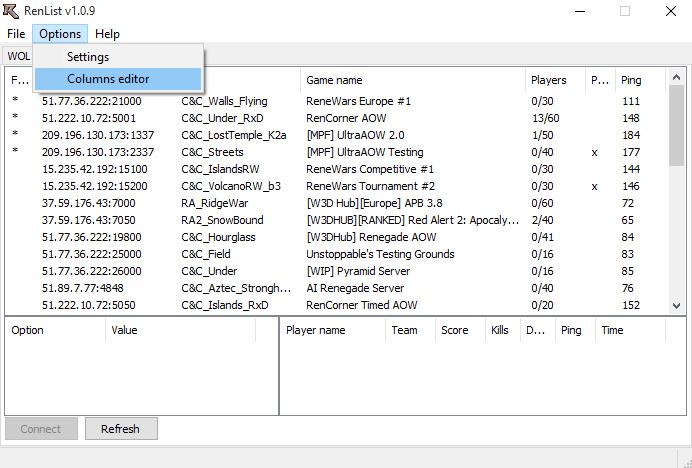Open the Help menu
Image resolution: width=692 pixels, height=468 pixels.
pos(107,34)
